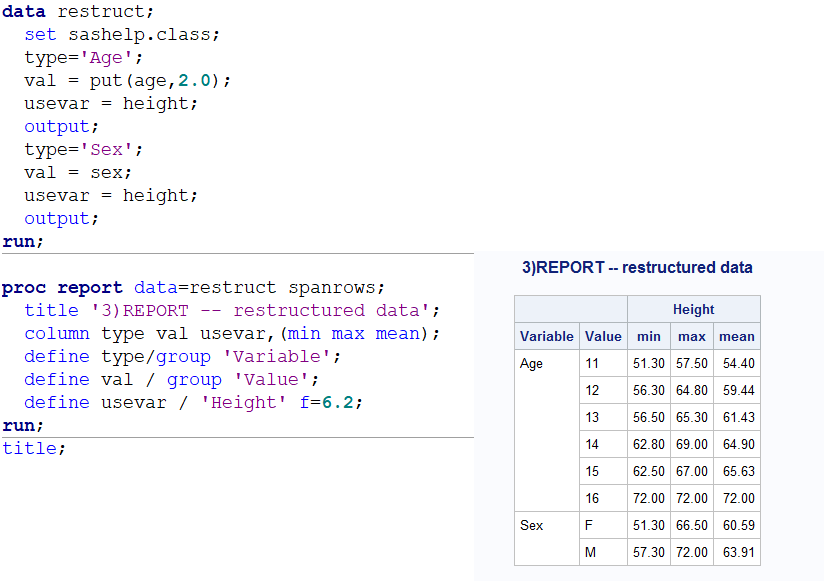
Task: Click the 'data restruct;' code line
Action: (78, 12)
